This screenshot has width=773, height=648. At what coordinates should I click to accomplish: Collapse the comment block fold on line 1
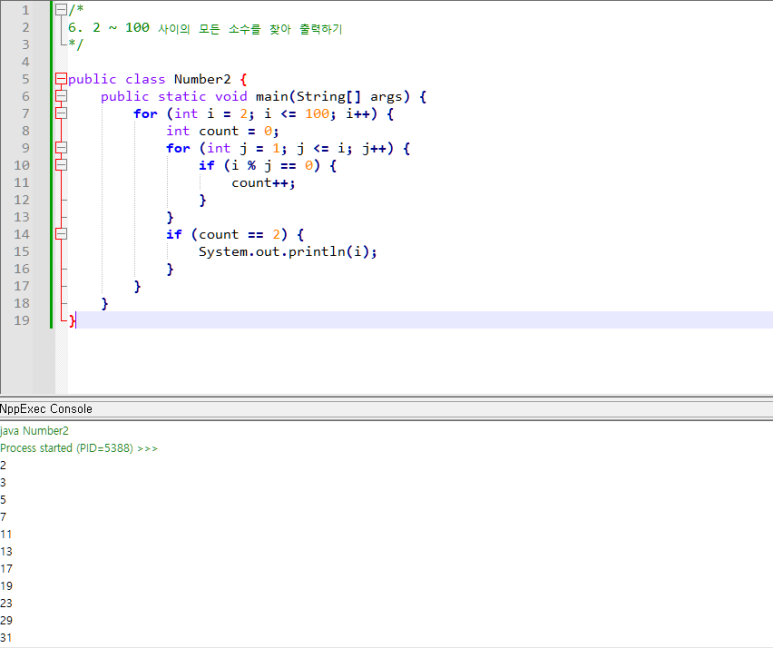point(61,10)
